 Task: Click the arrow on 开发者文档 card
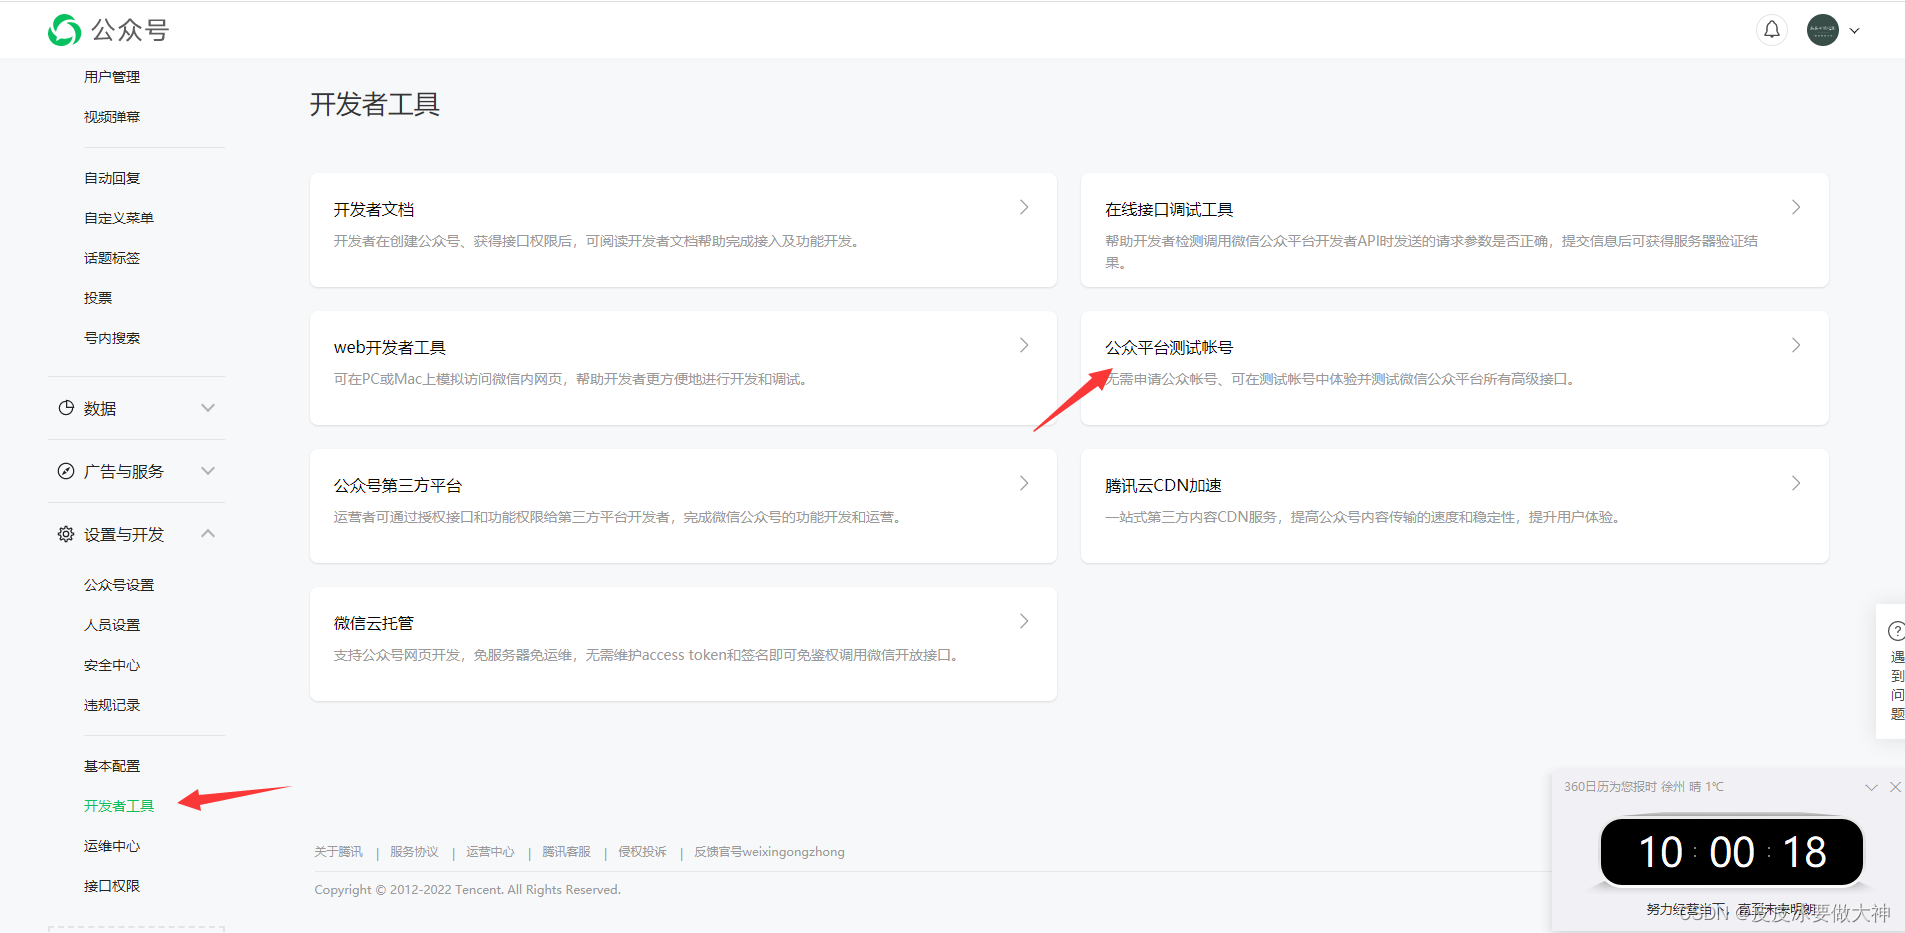(x=1024, y=207)
